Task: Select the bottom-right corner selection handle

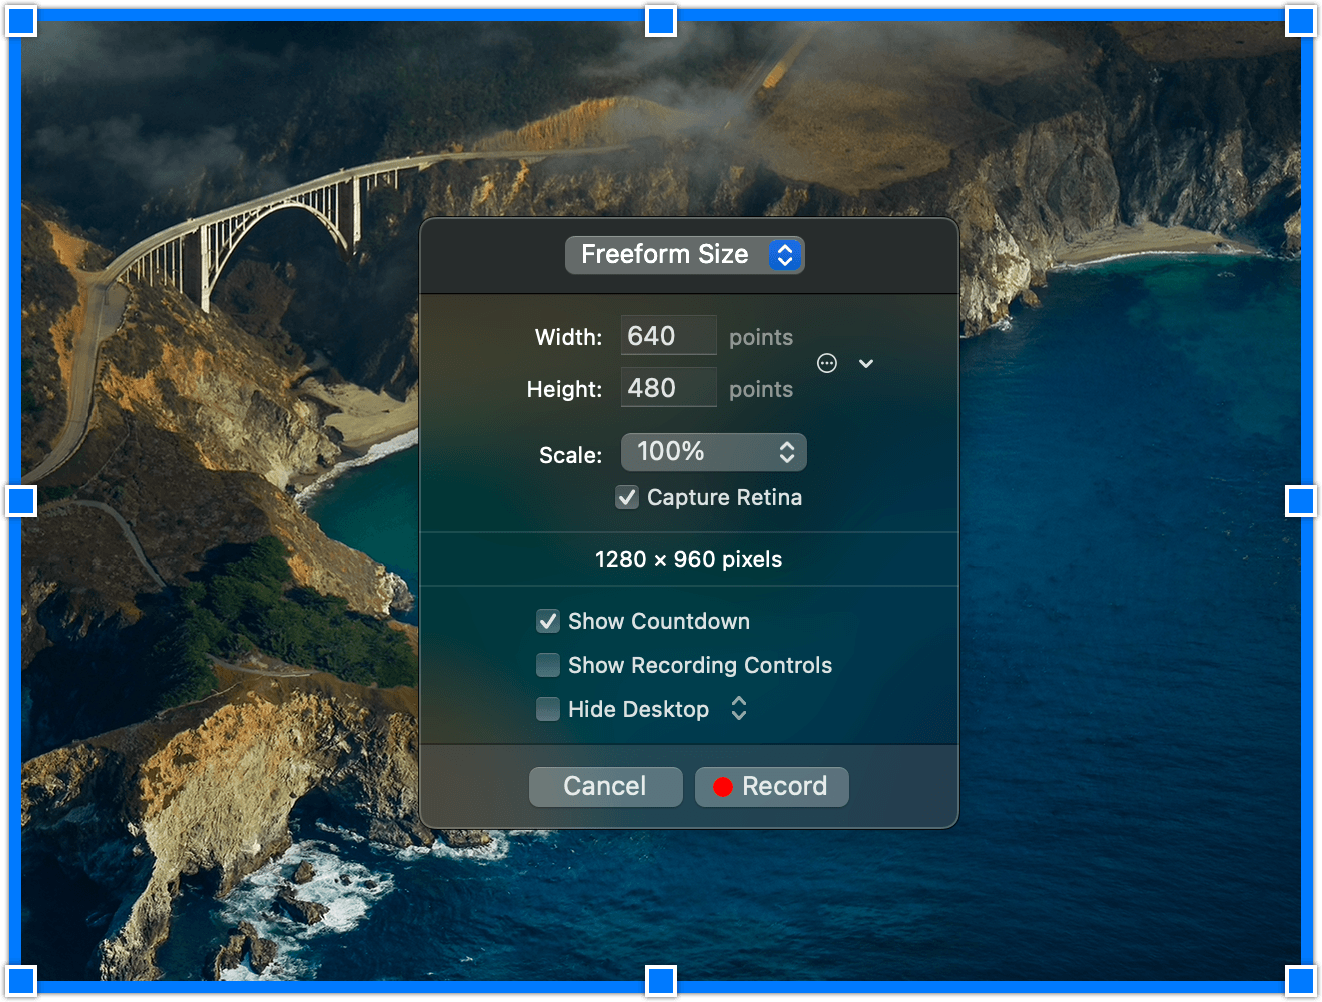Action: tap(1301, 981)
